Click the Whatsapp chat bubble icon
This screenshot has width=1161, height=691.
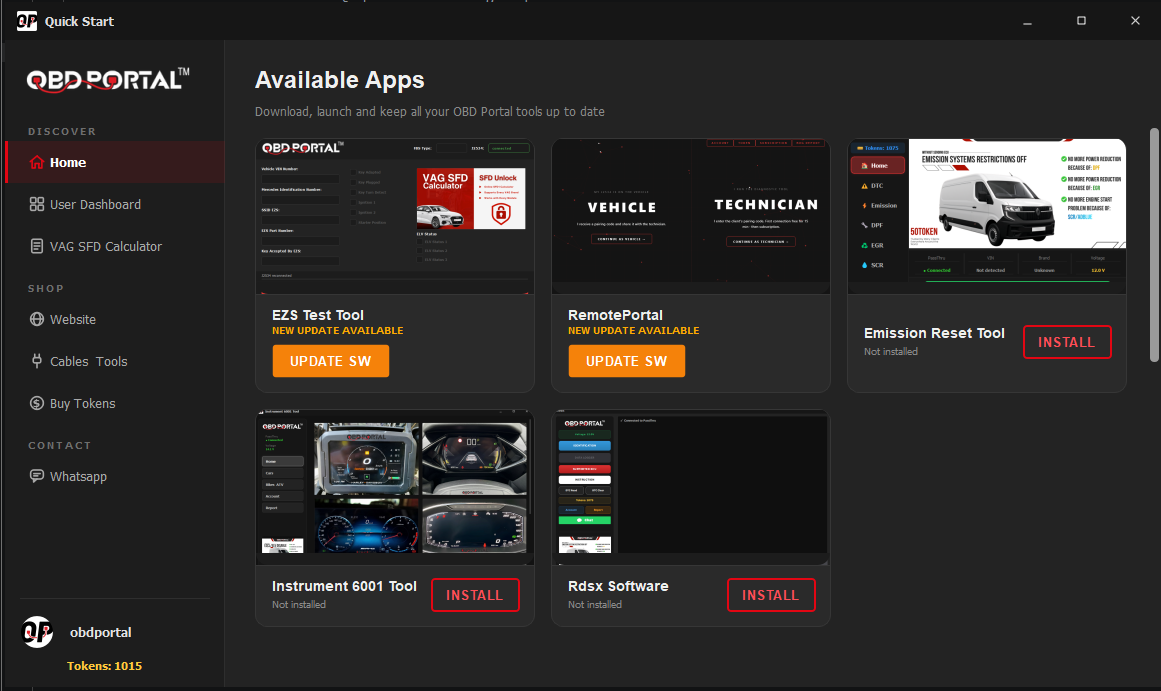[x=37, y=475]
